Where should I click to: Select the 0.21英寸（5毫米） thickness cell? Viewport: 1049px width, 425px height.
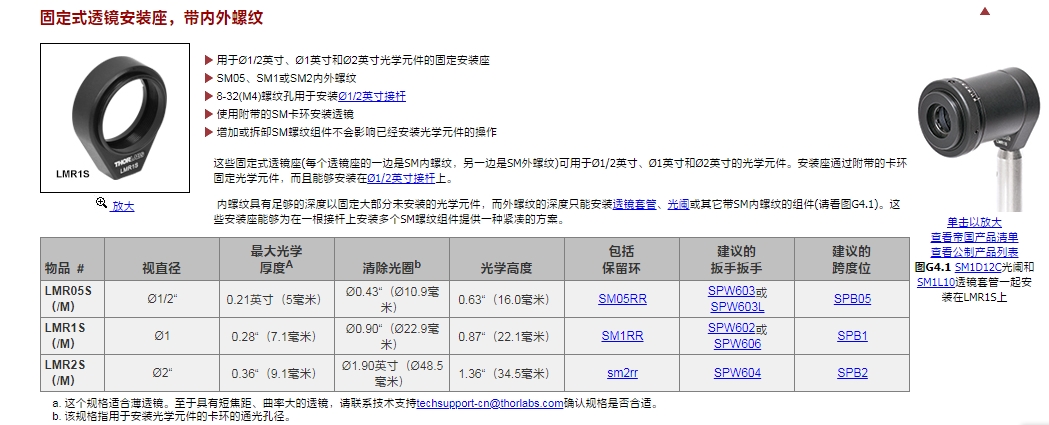(277, 299)
